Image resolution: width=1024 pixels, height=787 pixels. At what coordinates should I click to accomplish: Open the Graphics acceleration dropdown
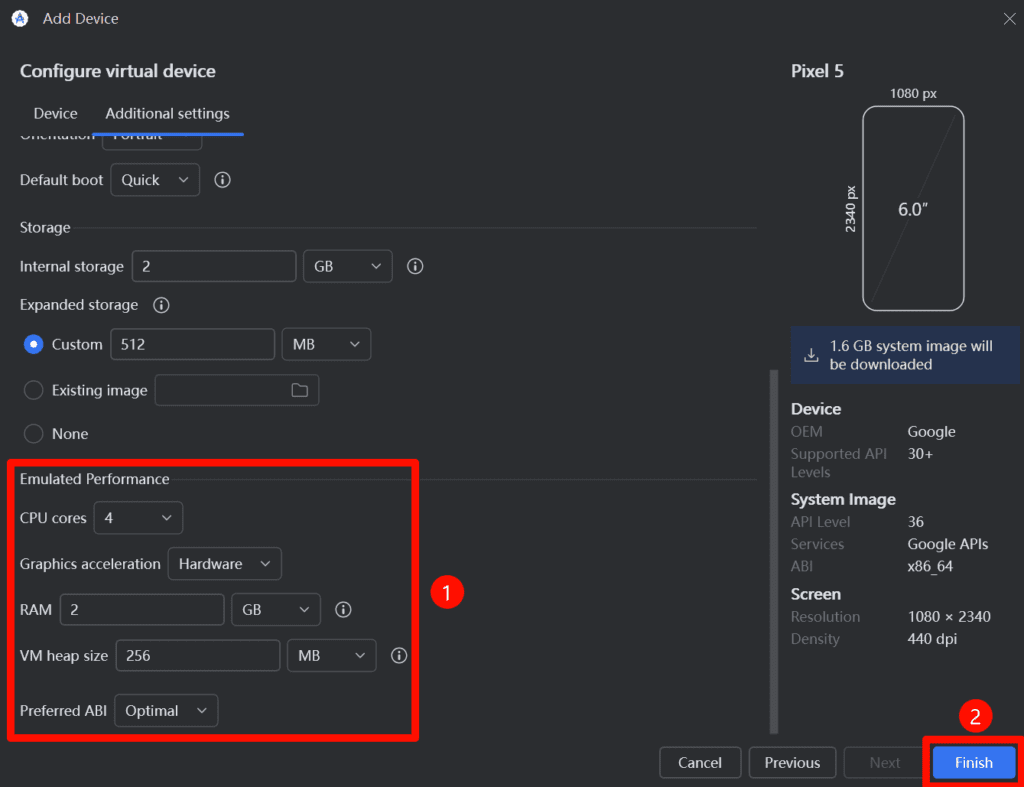tap(224, 564)
